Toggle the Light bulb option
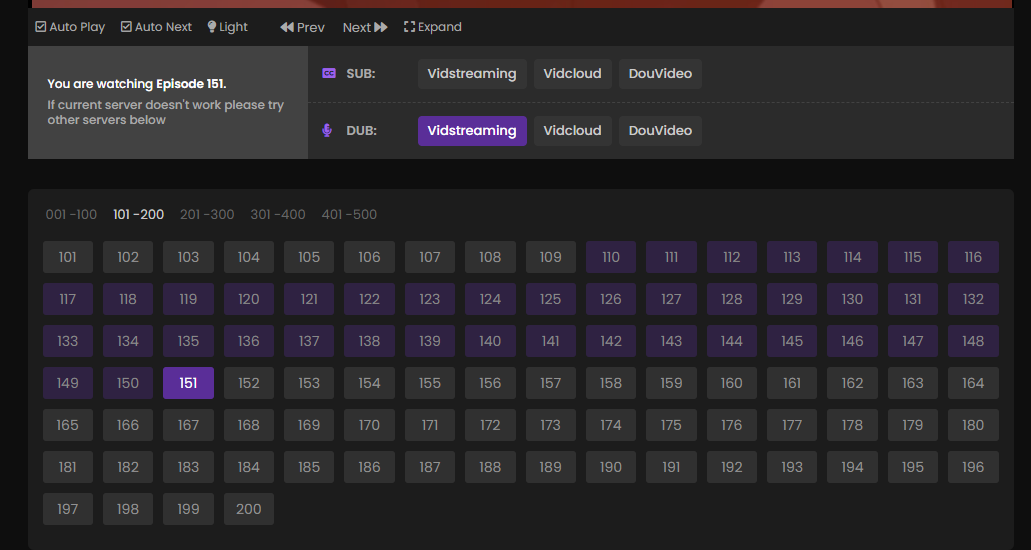Image resolution: width=1031 pixels, height=550 pixels. (228, 27)
